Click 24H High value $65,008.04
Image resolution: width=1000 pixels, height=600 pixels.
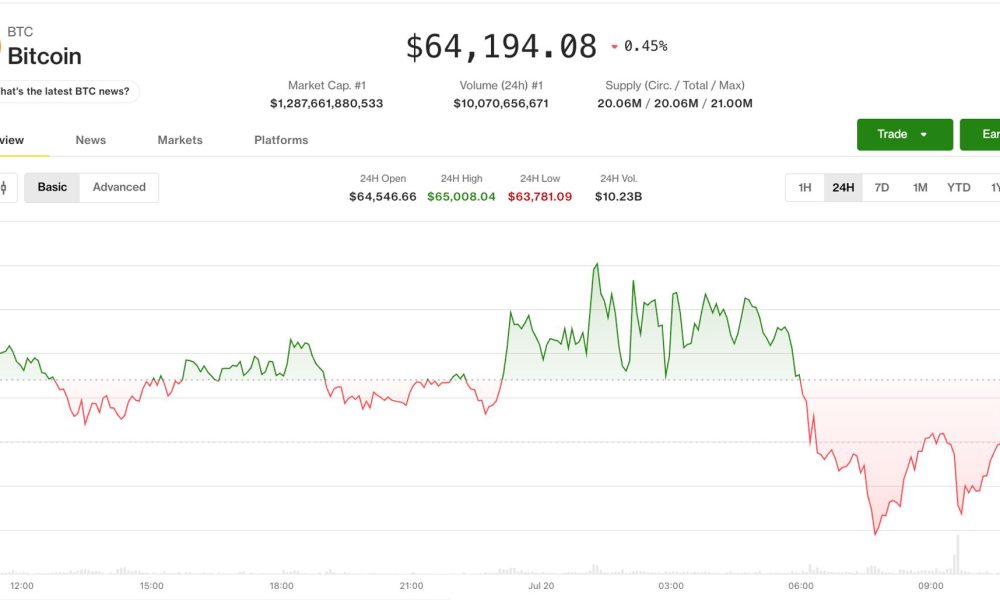coord(461,196)
